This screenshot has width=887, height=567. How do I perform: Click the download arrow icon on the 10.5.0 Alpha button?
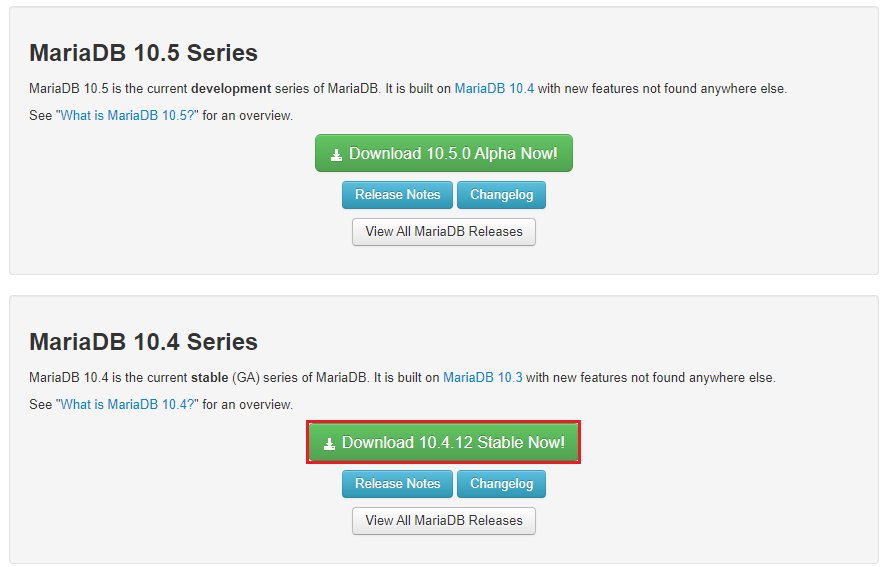pyautogui.click(x=337, y=155)
